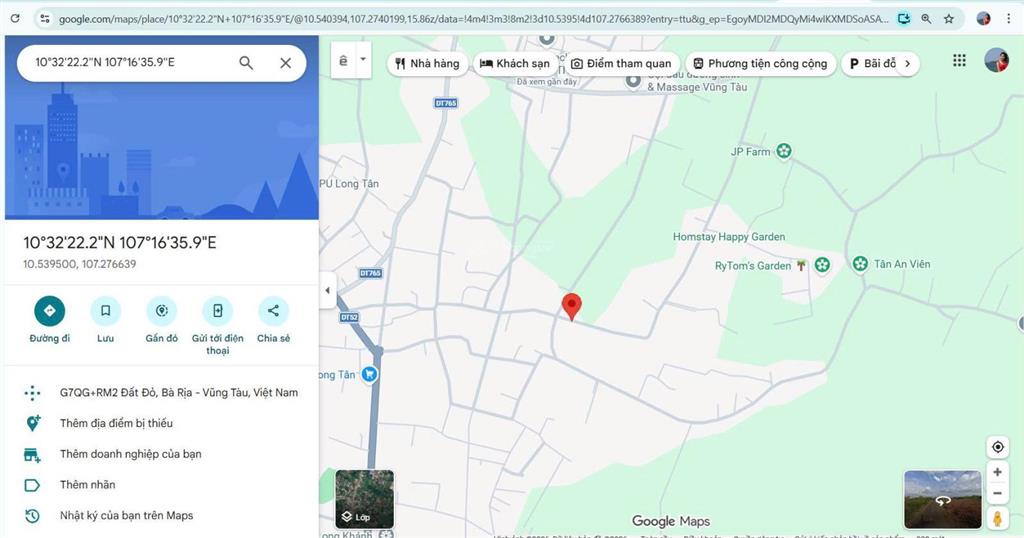This screenshot has height=538, width=1024.
Task: Share the location with Chia sẻ button
Action: pos(274,319)
